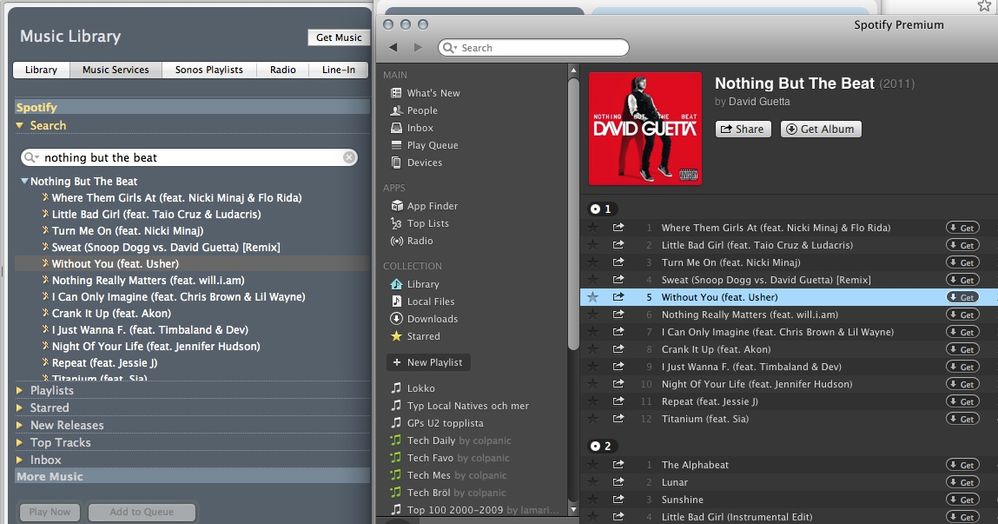
Task: Switch to Library tab in Music Library
Action: click(41, 69)
